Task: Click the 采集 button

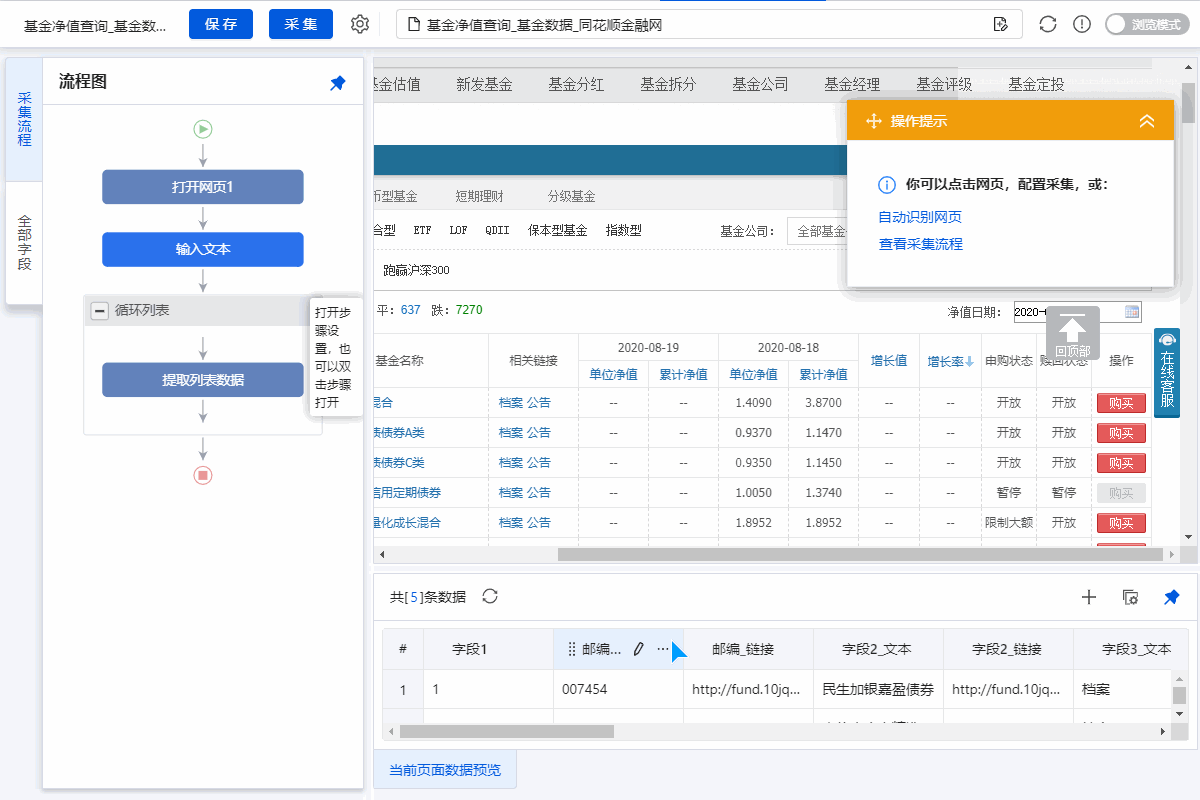Action: click(x=300, y=24)
